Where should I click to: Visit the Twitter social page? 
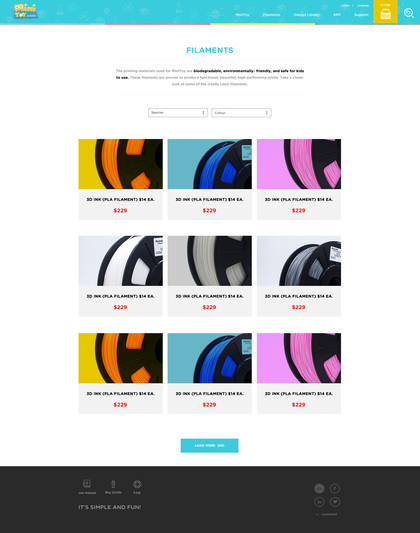pyautogui.click(x=335, y=502)
